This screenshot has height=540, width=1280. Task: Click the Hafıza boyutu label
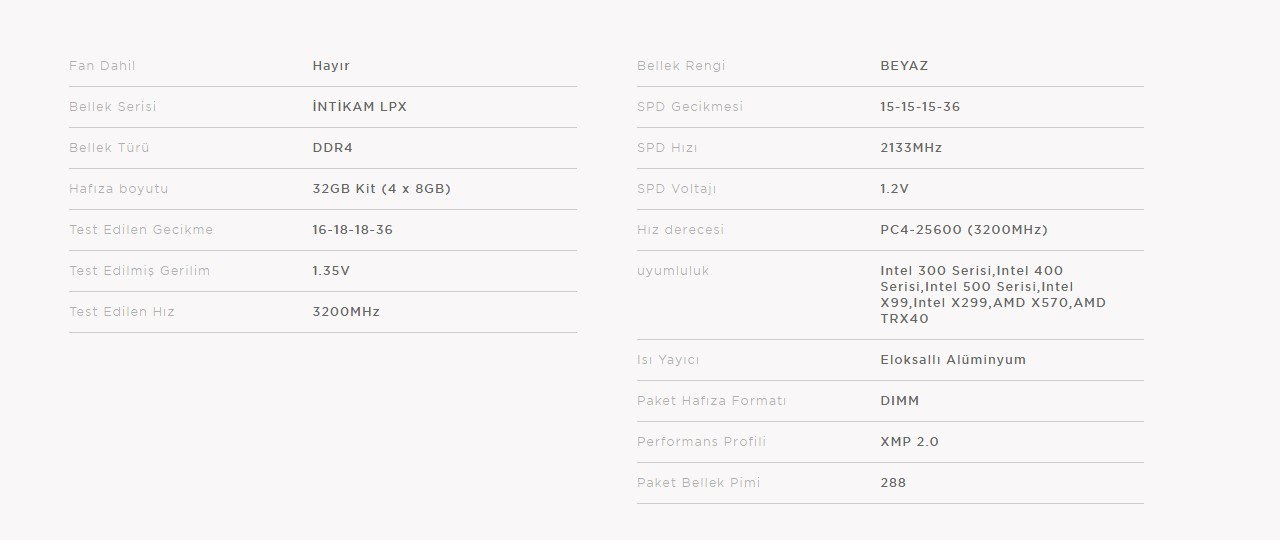click(119, 189)
